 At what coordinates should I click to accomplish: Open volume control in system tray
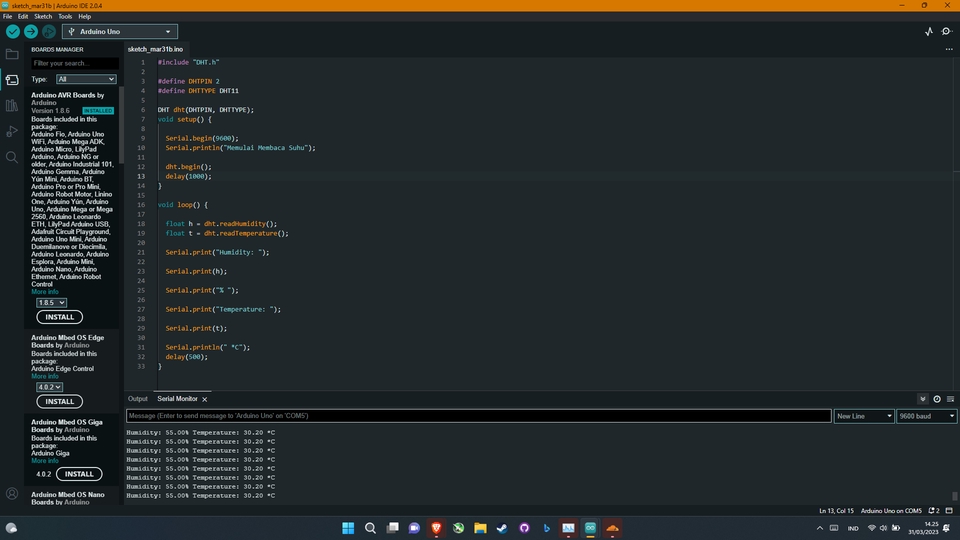pos(883,528)
